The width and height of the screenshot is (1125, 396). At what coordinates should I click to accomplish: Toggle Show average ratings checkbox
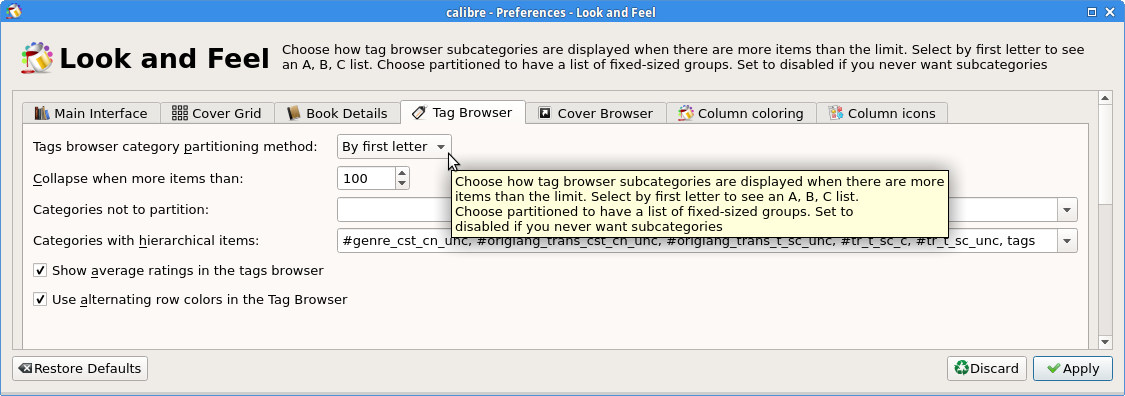click(x=40, y=270)
